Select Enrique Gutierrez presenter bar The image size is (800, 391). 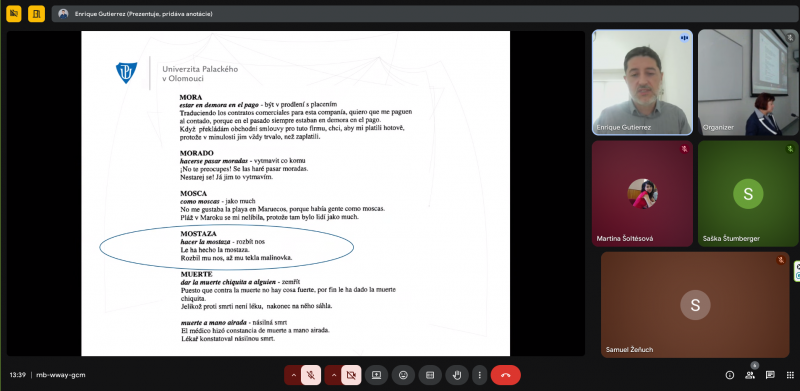(x=424, y=14)
